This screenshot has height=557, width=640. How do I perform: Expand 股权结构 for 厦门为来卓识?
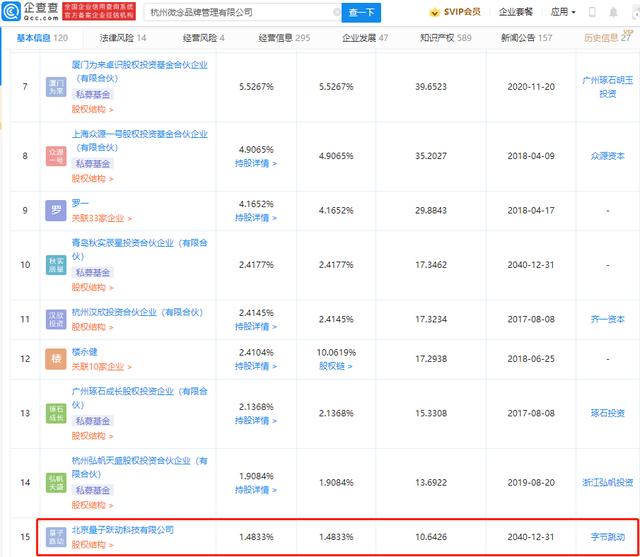point(92,109)
